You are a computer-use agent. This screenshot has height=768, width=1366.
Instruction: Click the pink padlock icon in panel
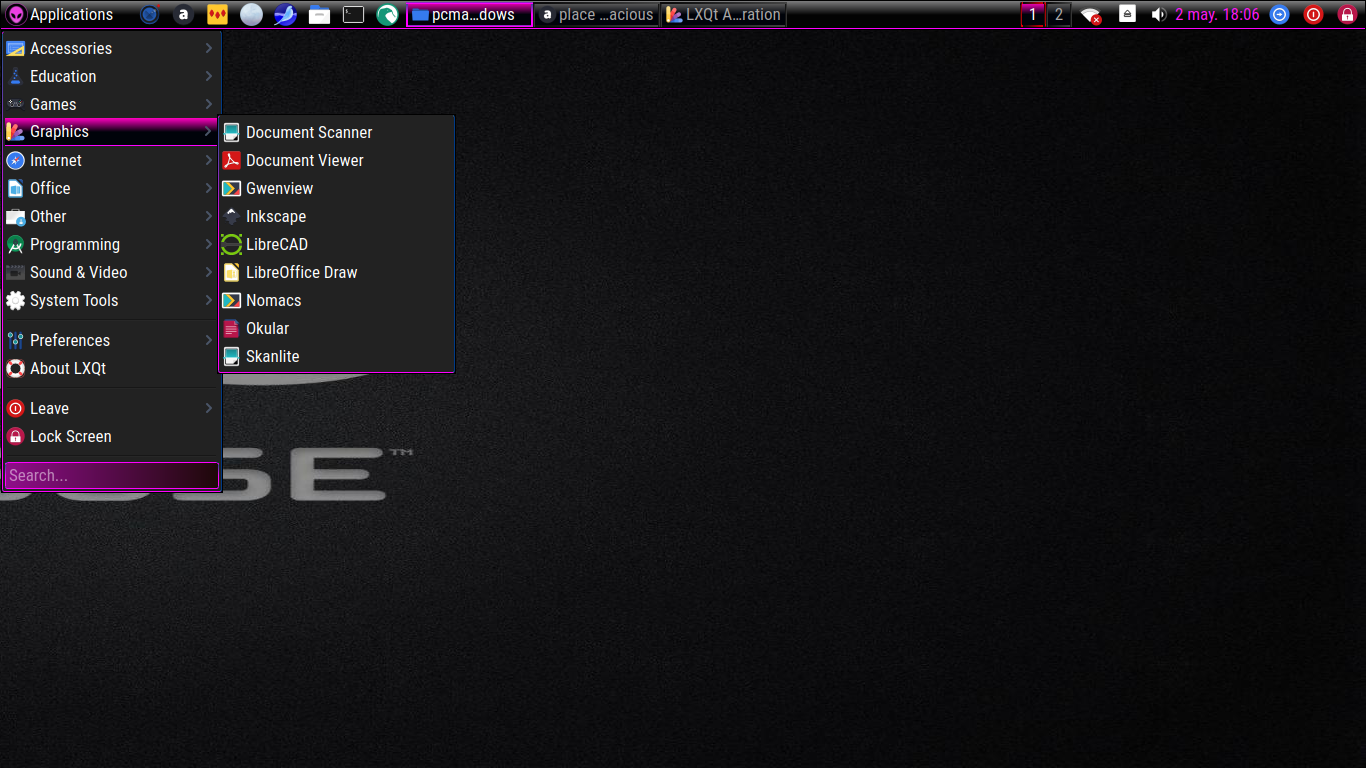click(1347, 15)
